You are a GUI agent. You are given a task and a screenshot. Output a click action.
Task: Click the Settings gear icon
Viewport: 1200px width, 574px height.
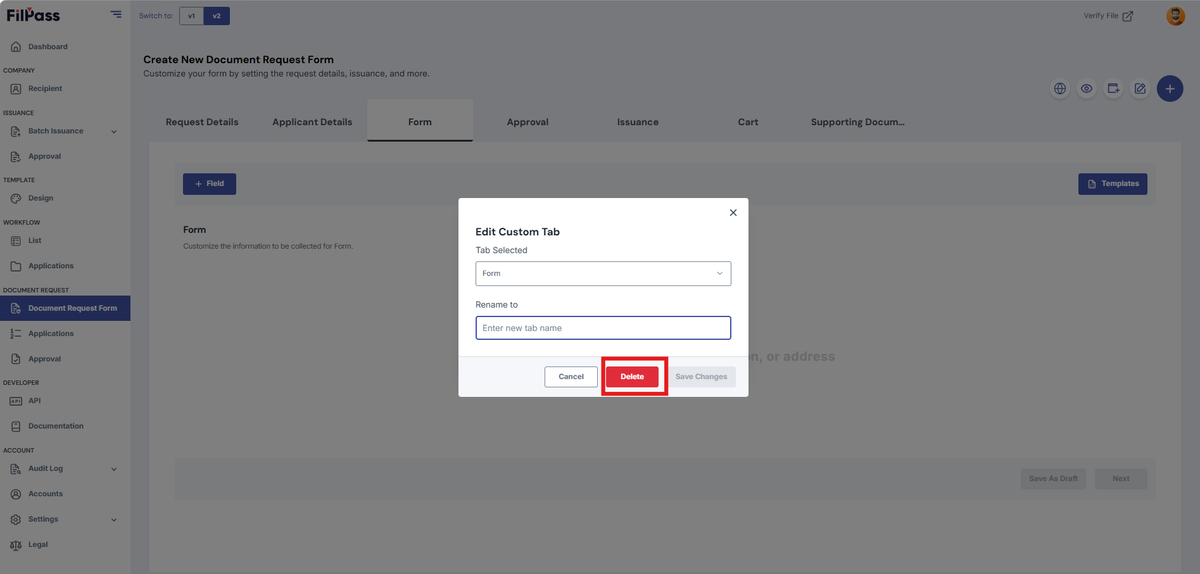(15, 520)
